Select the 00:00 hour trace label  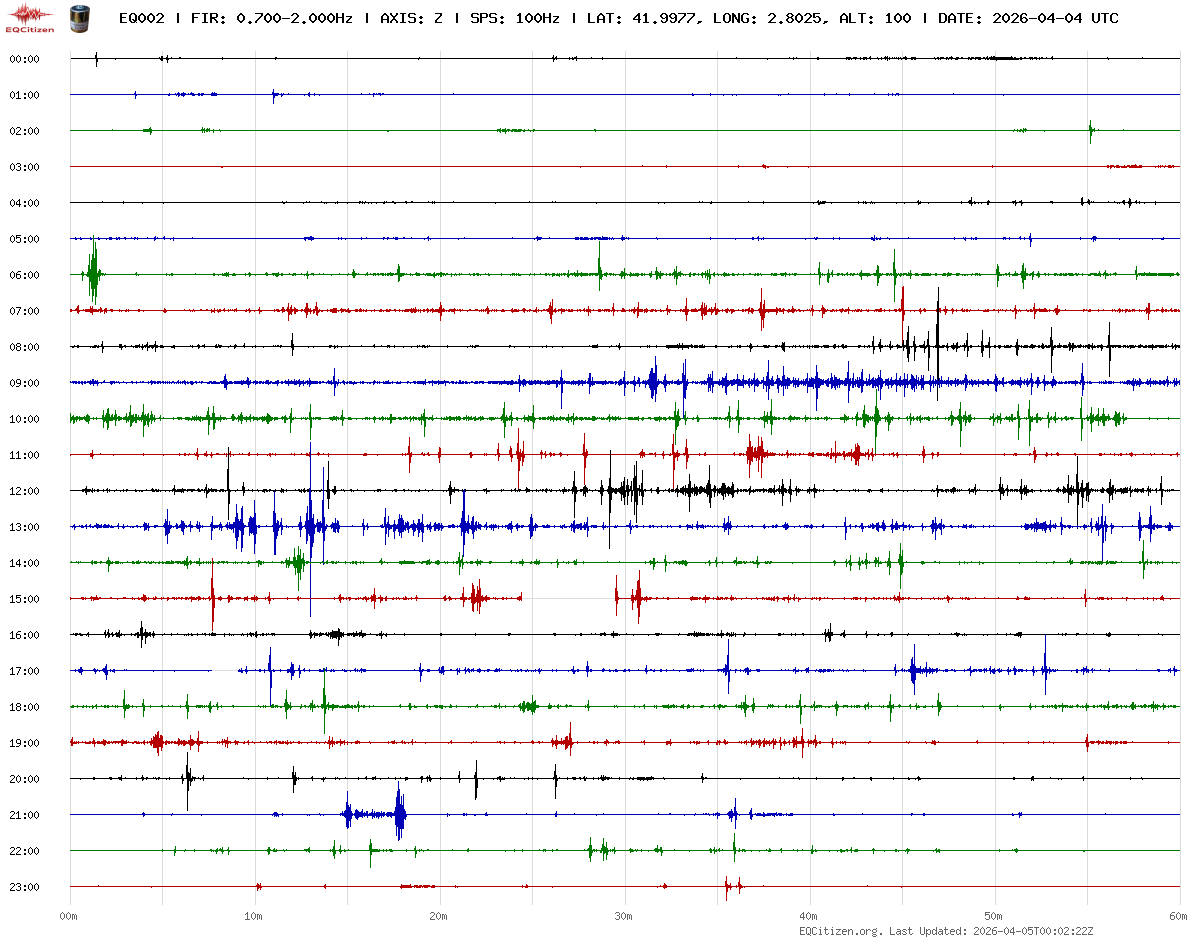point(24,59)
